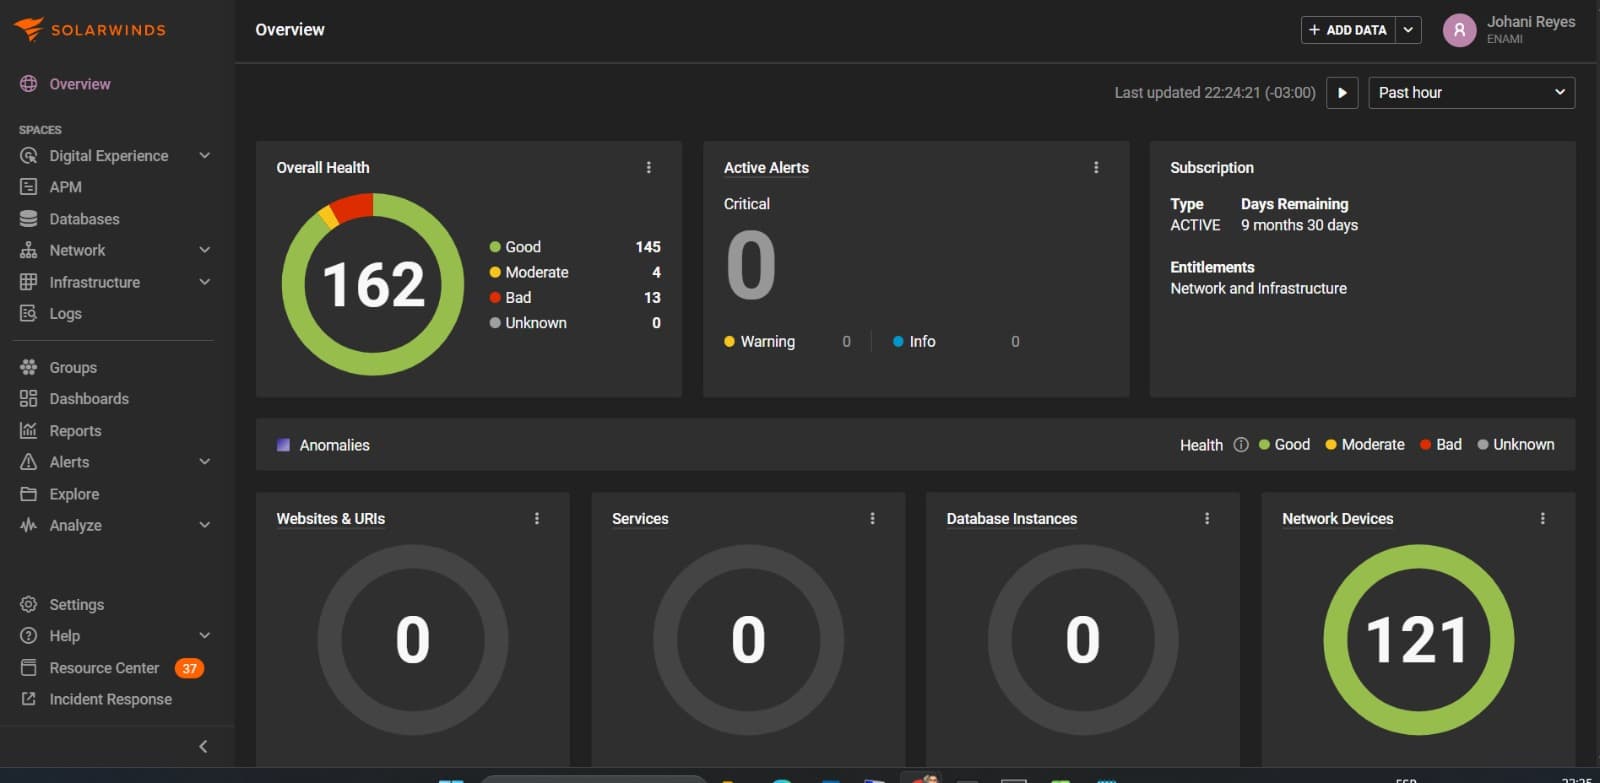The width and height of the screenshot is (1600, 783).
Task: Click the Explore folder icon
Action: tap(28, 494)
